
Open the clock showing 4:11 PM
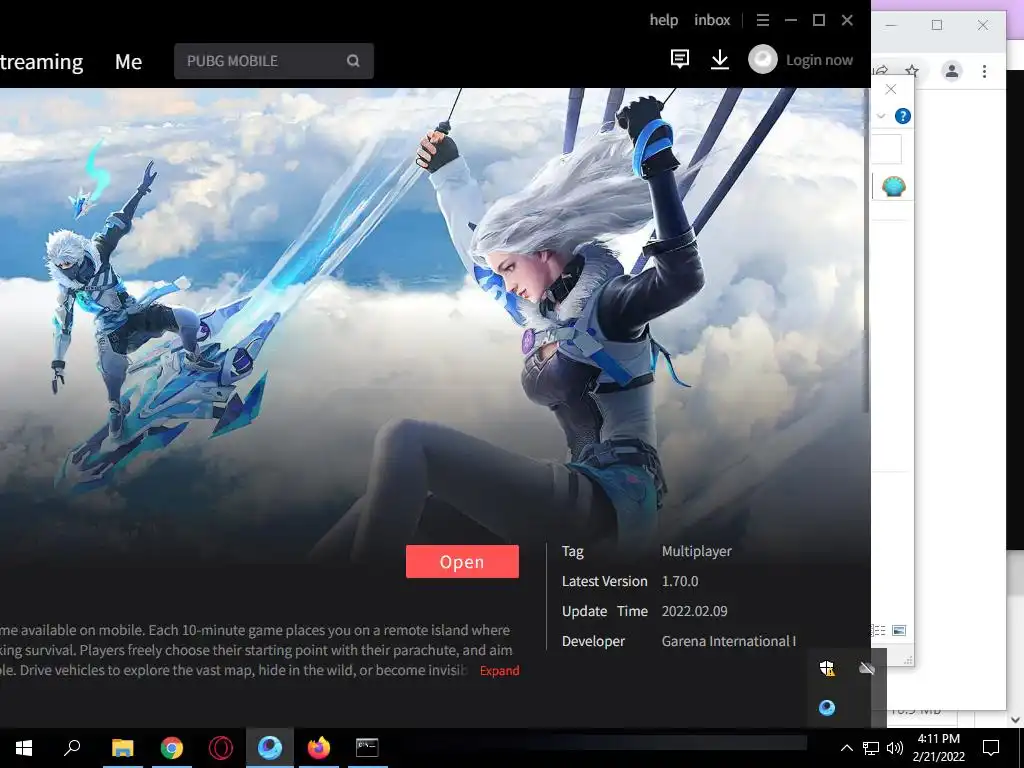click(938, 748)
